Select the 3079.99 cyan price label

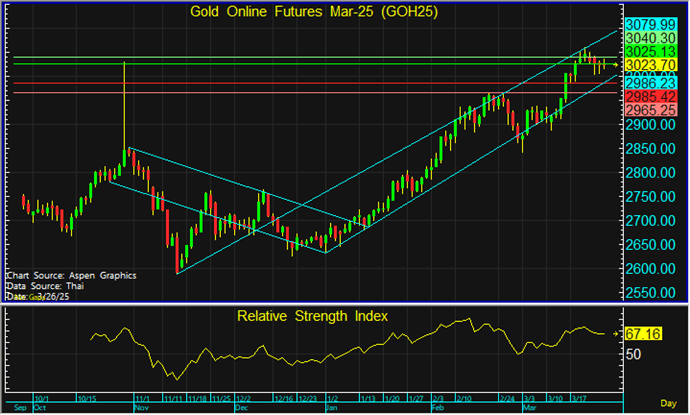(x=651, y=23)
